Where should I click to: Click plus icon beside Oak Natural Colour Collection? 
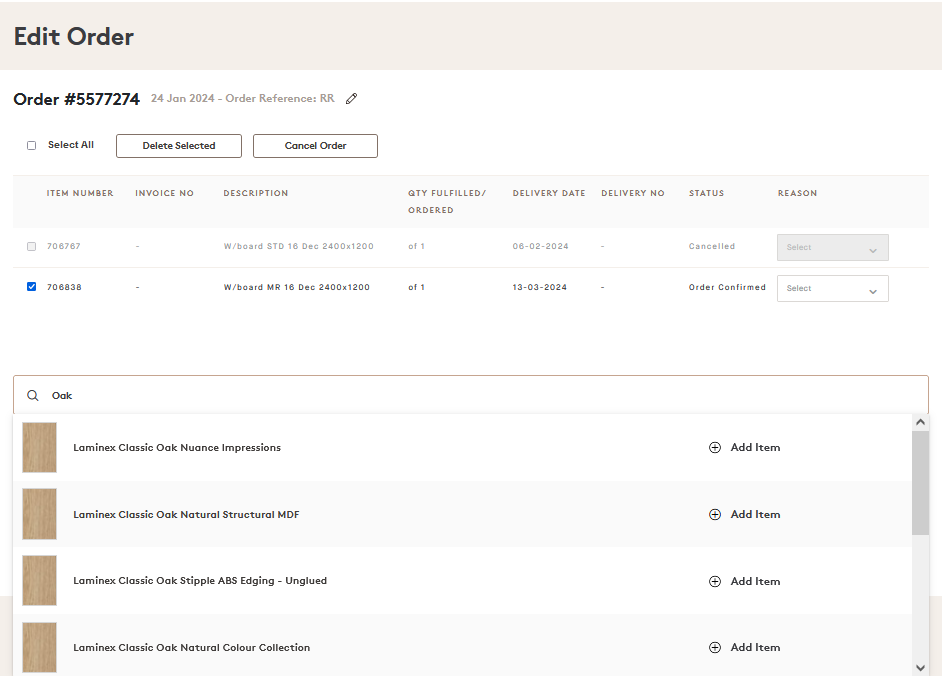click(x=715, y=647)
